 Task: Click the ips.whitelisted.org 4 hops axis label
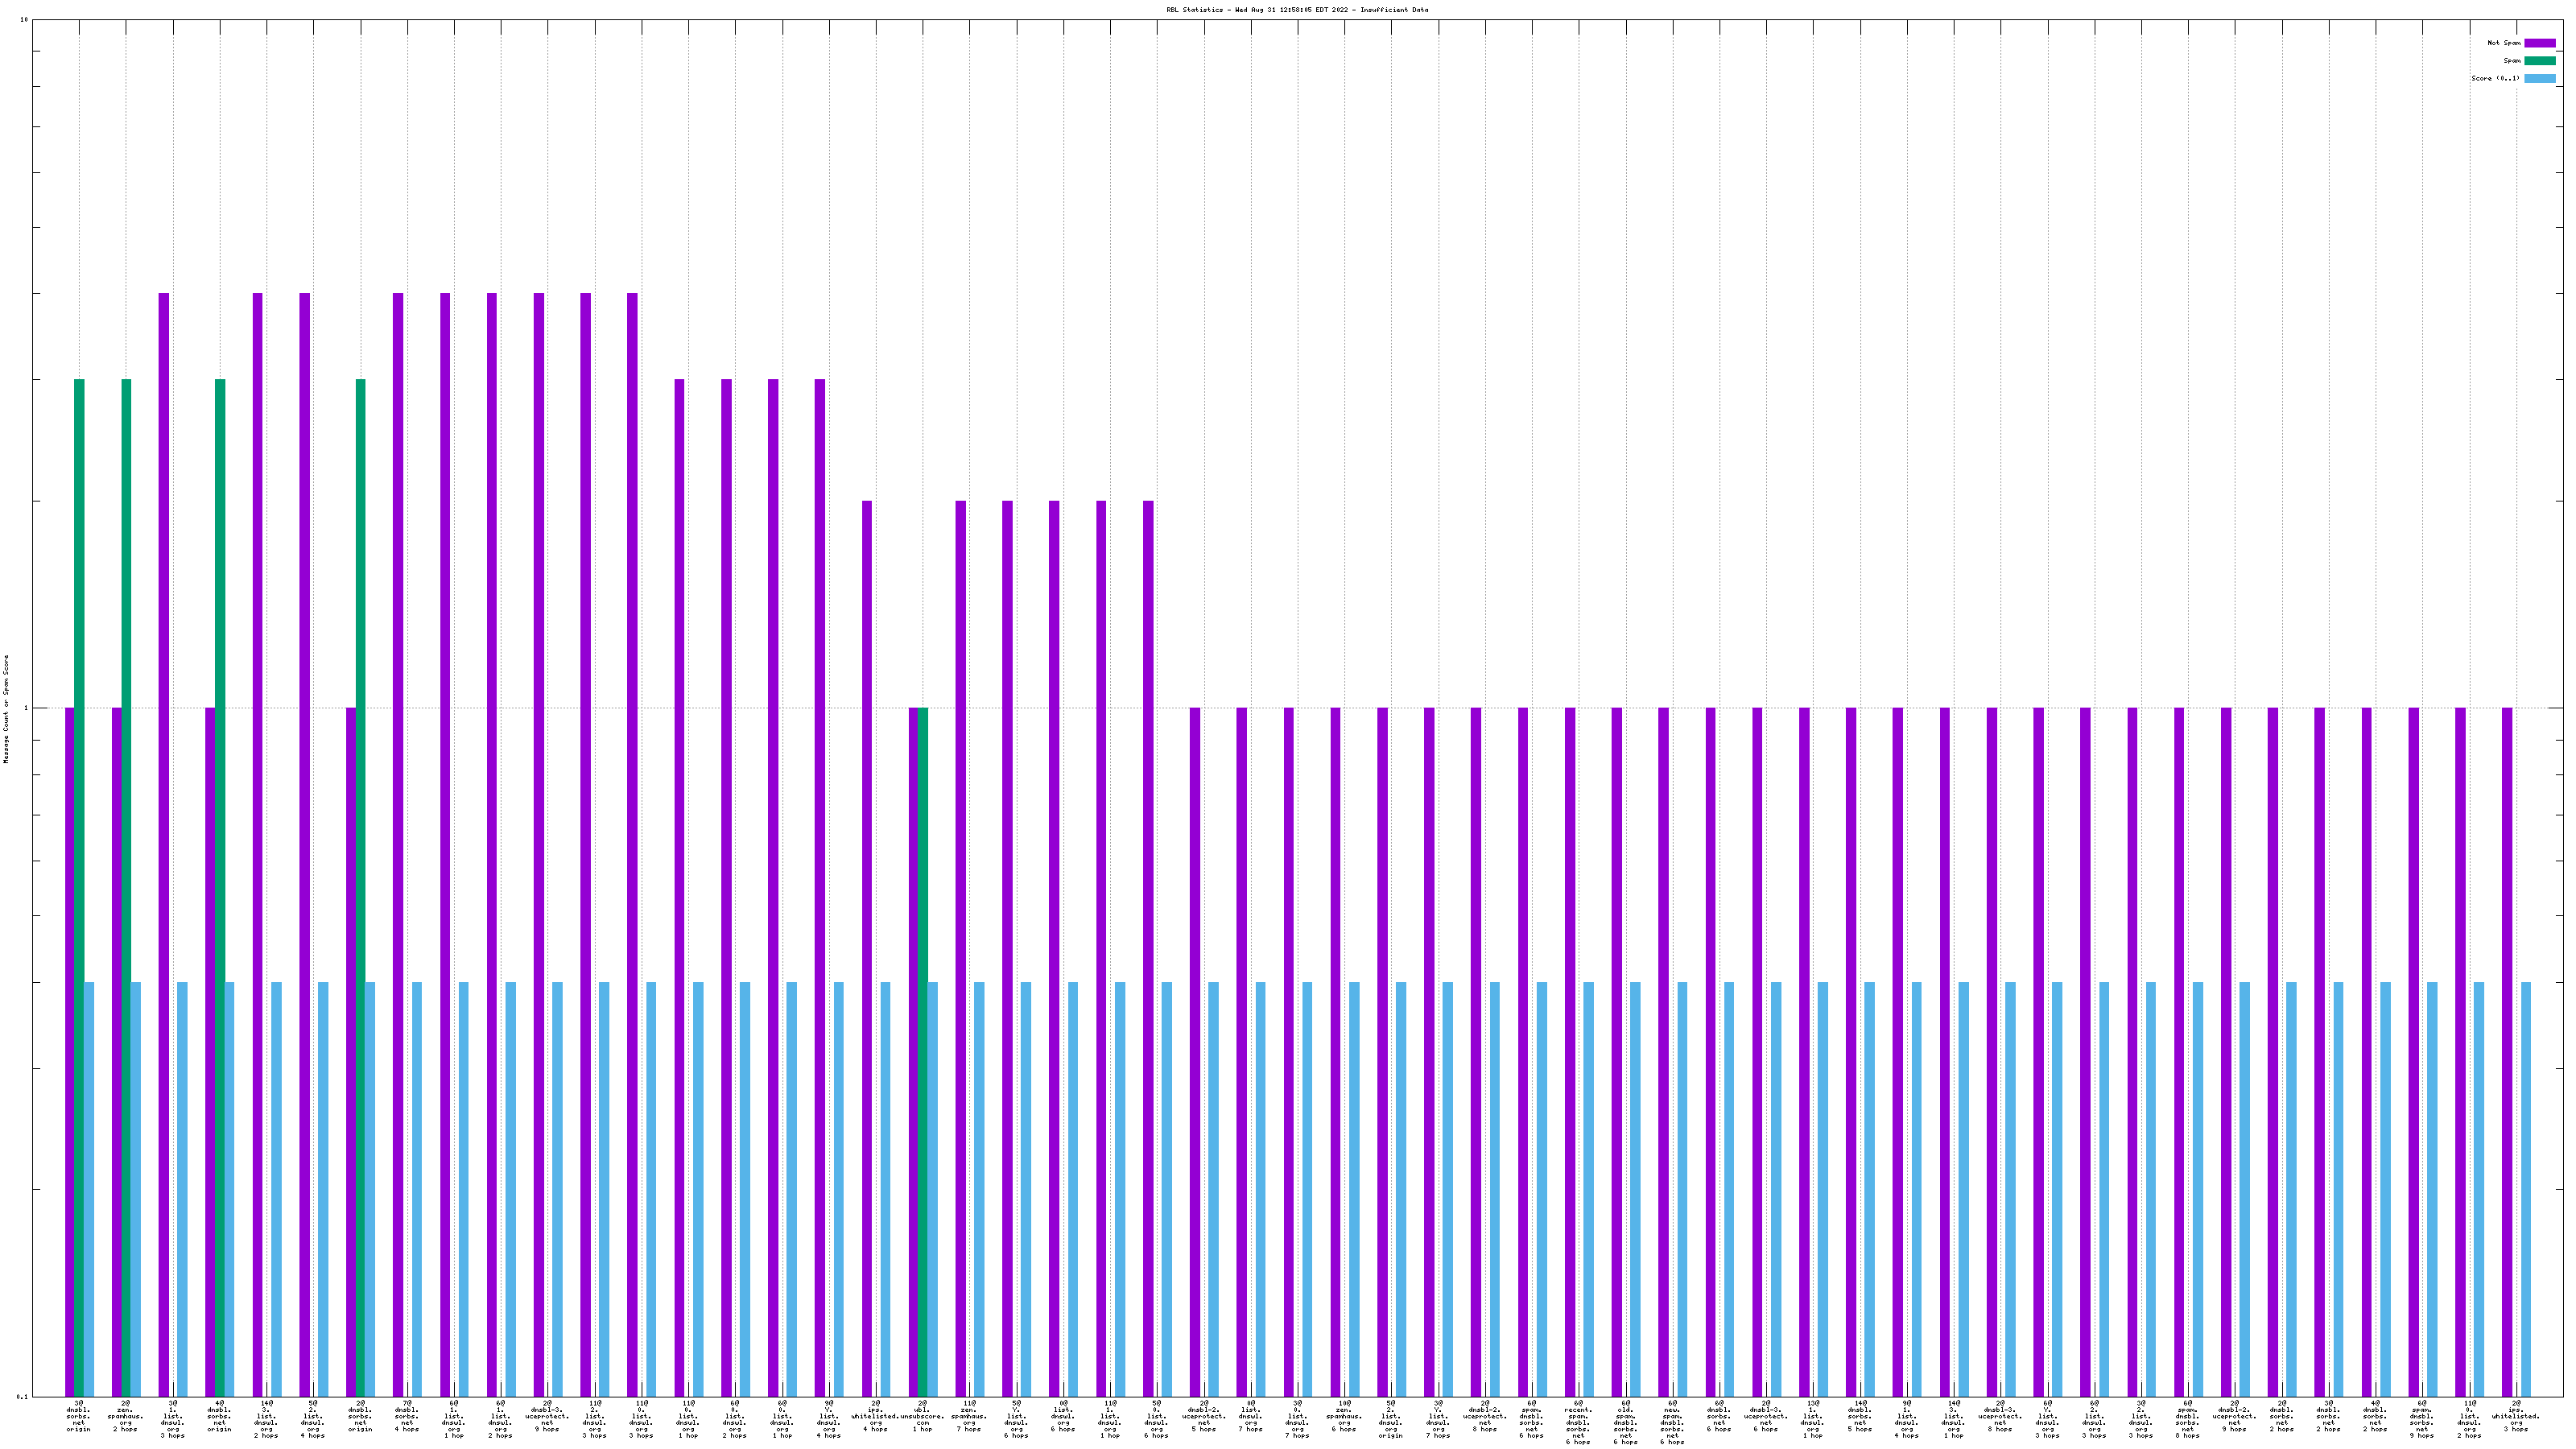point(875,1417)
